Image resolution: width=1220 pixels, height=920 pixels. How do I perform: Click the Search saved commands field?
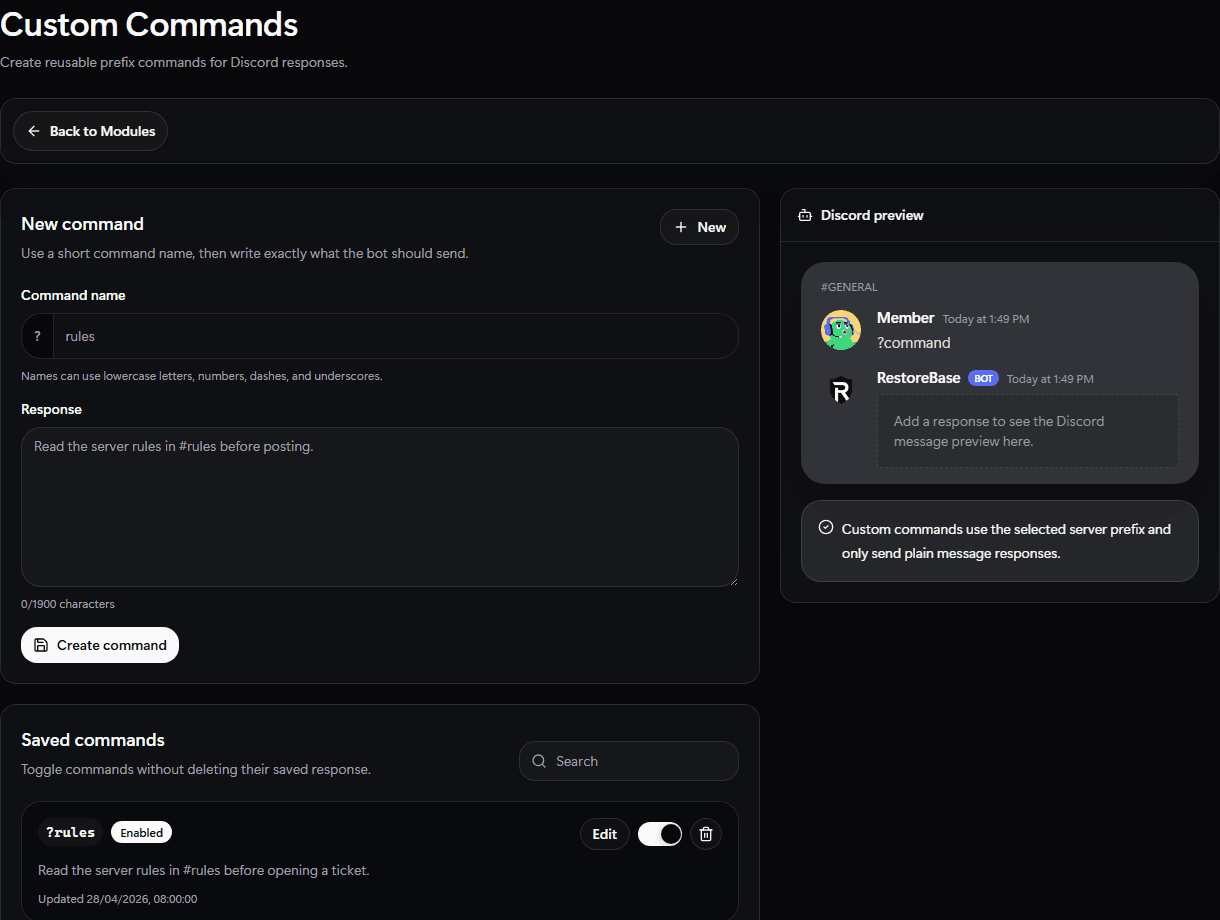(629, 761)
